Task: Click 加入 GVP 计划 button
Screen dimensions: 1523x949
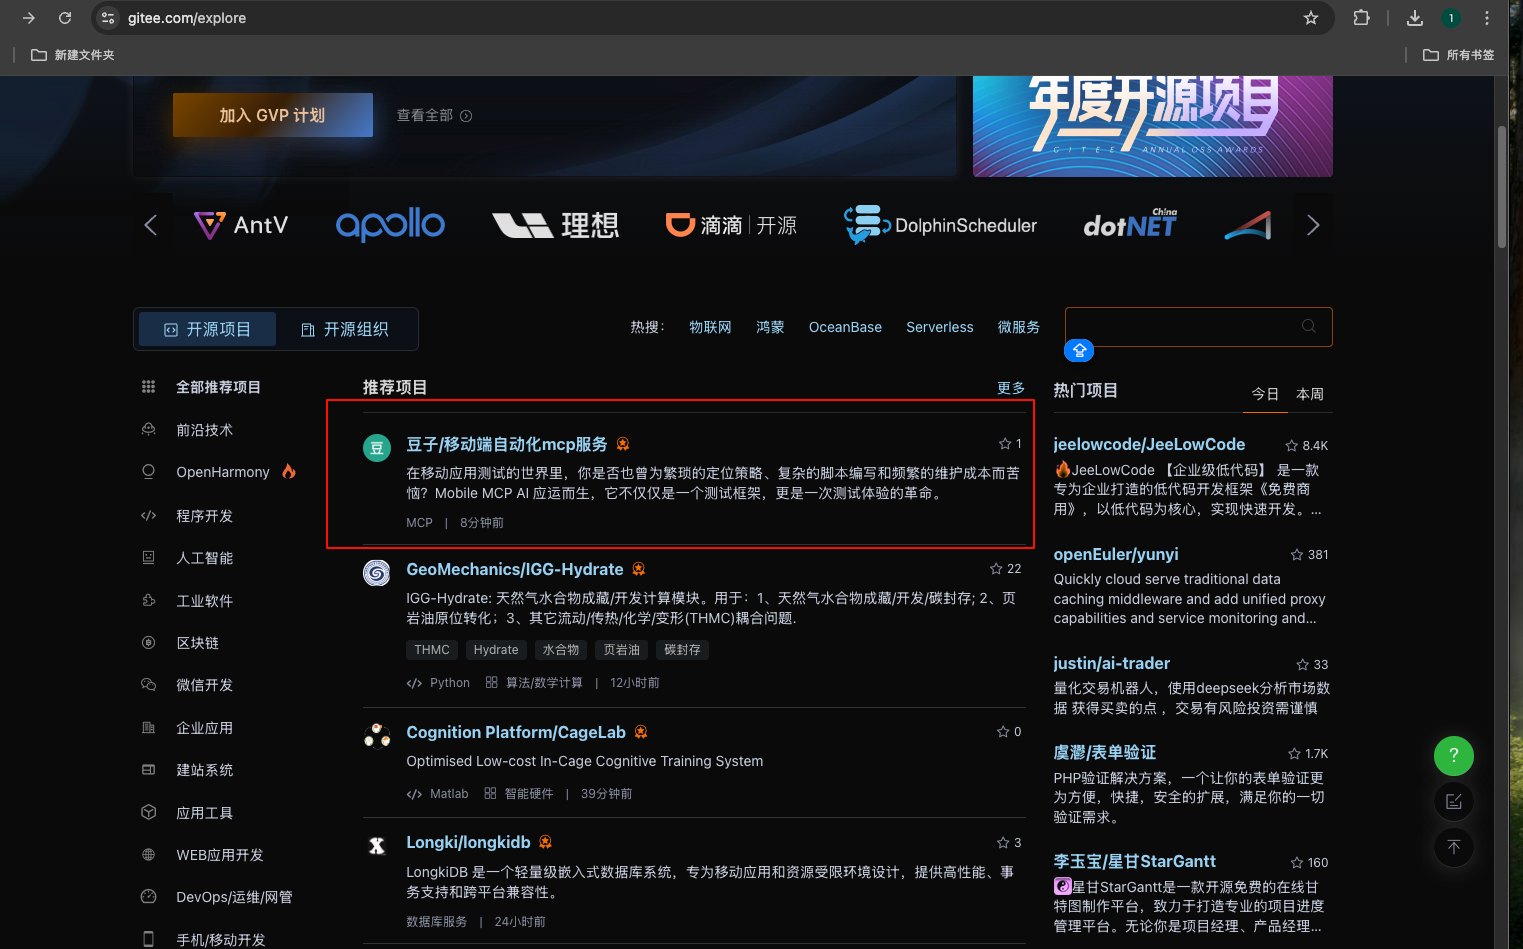Action: coord(273,115)
